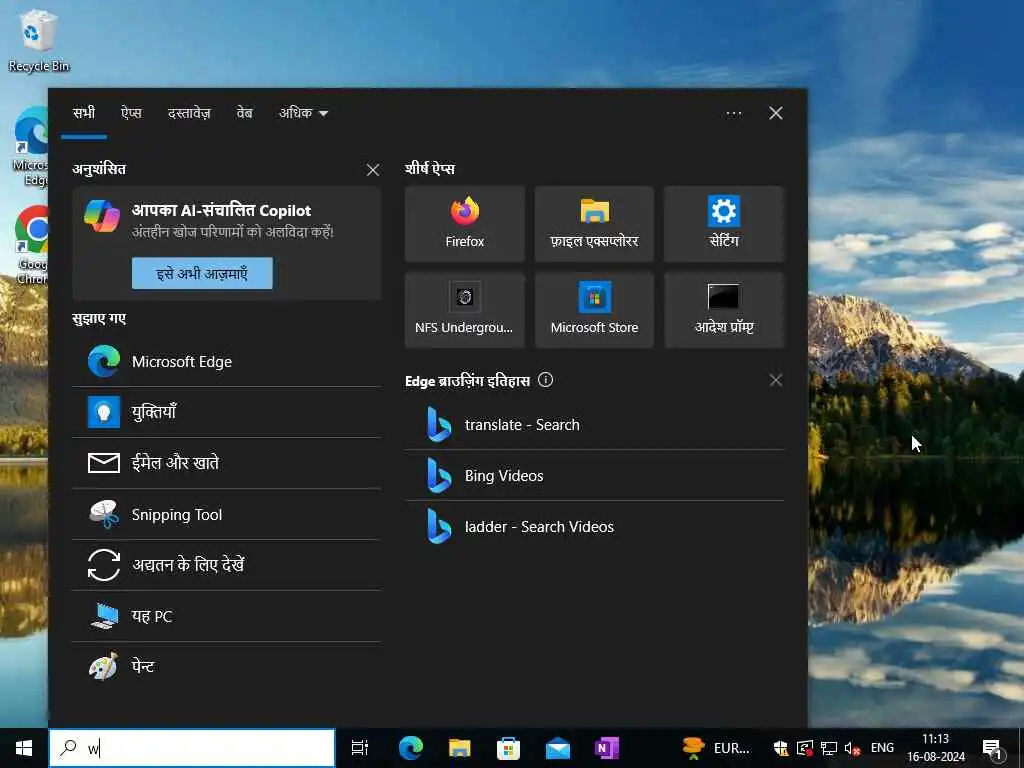Screen dimensions: 1024x768
Task: Select अद्यतन के लिए देखें
Action: coord(227,565)
